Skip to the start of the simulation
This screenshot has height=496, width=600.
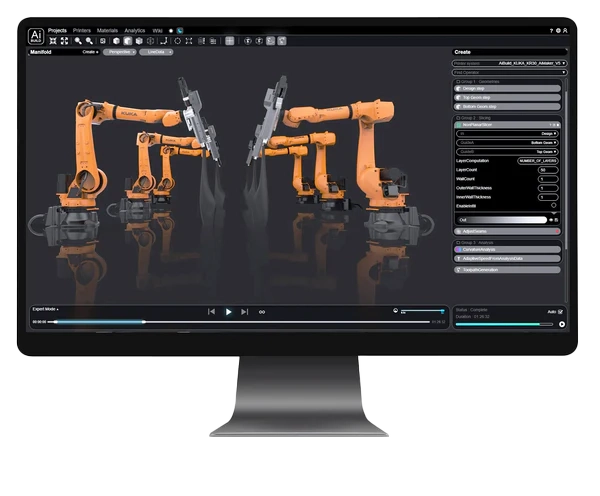(x=211, y=312)
